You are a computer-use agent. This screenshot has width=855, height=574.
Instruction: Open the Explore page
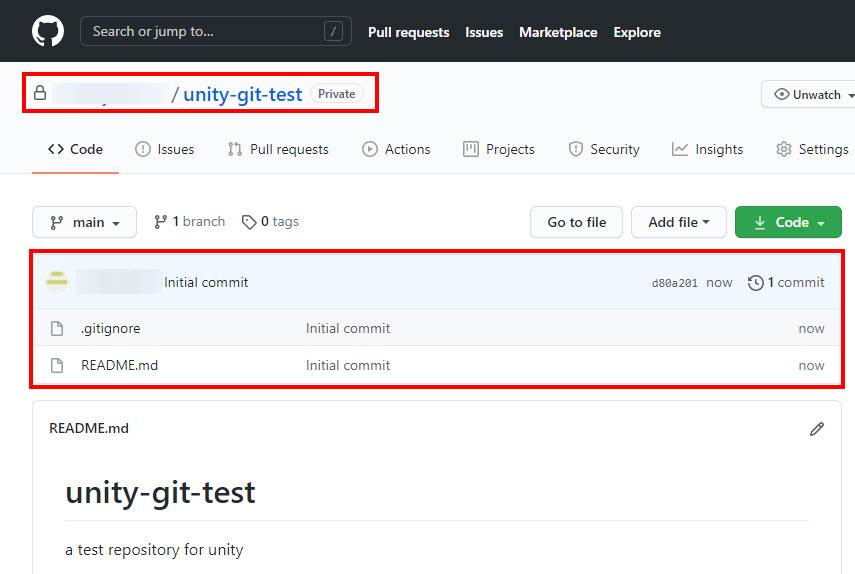[637, 32]
